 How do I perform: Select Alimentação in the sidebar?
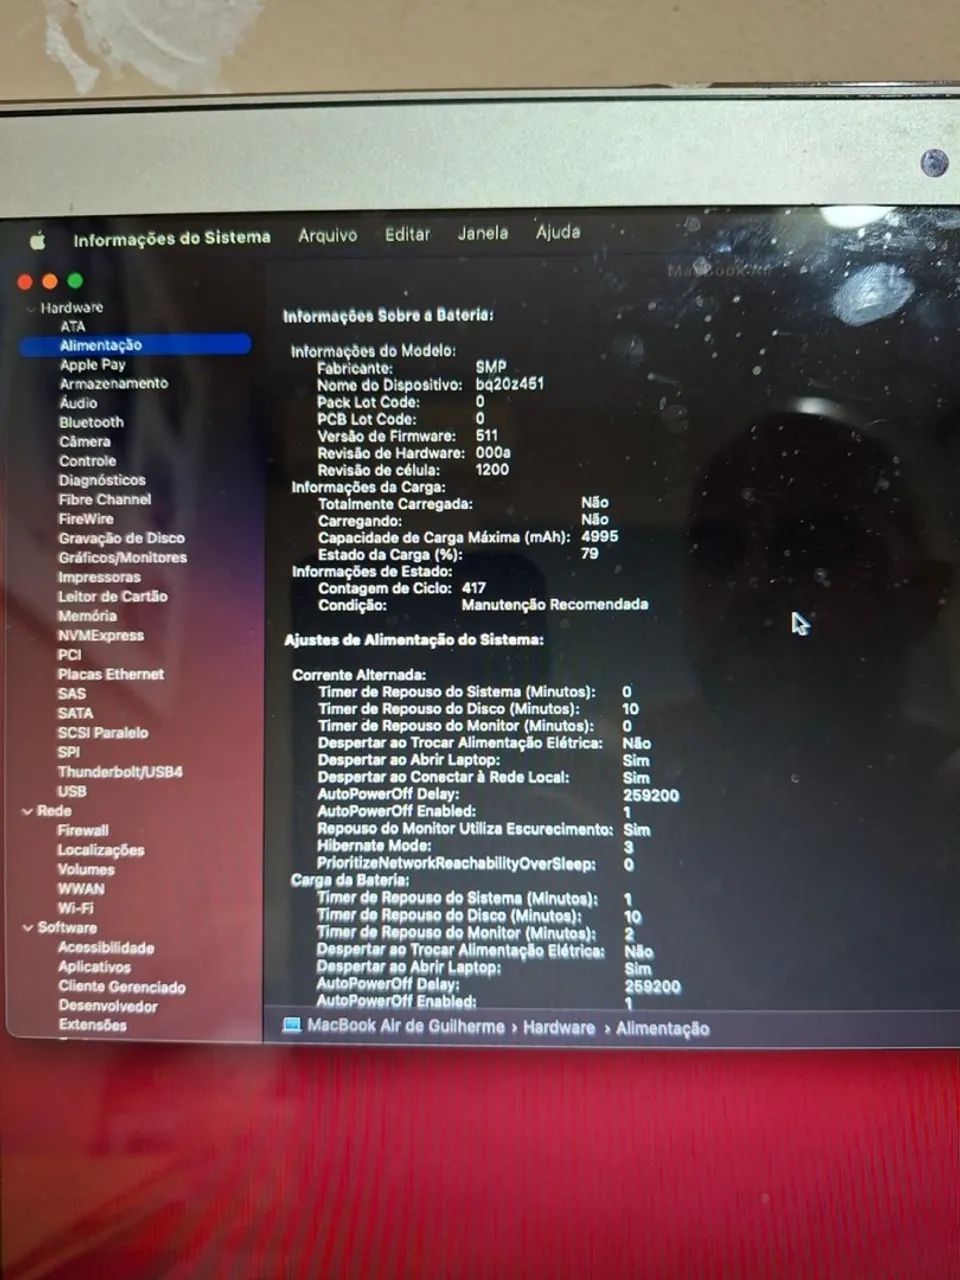click(x=135, y=345)
